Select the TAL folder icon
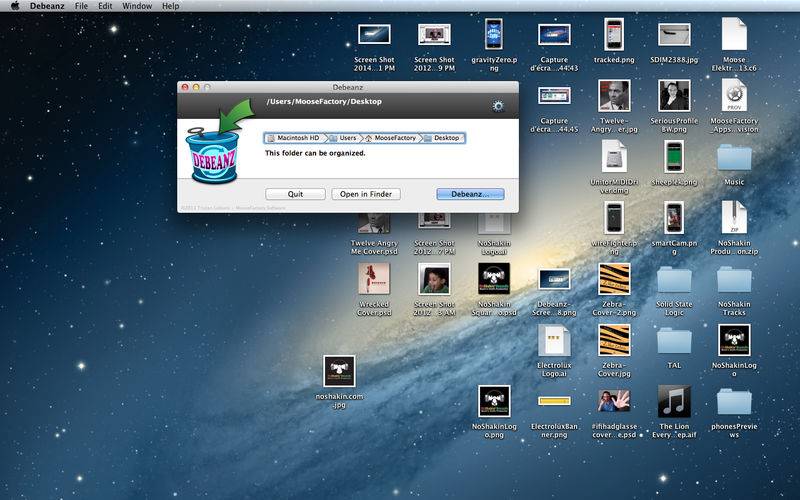Image resolution: width=800 pixels, height=500 pixels. point(674,340)
